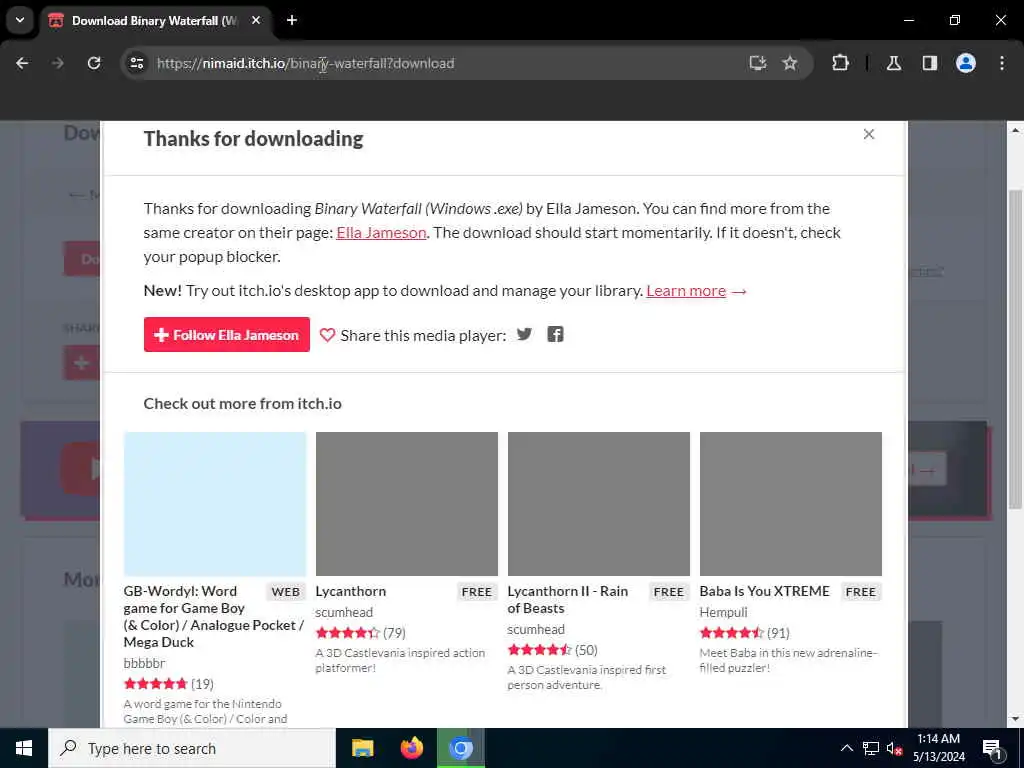Viewport: 1024px width, 768px height.
Task: Open Windows Start menu
Action: pyautogui.click(x=24, y=748)
